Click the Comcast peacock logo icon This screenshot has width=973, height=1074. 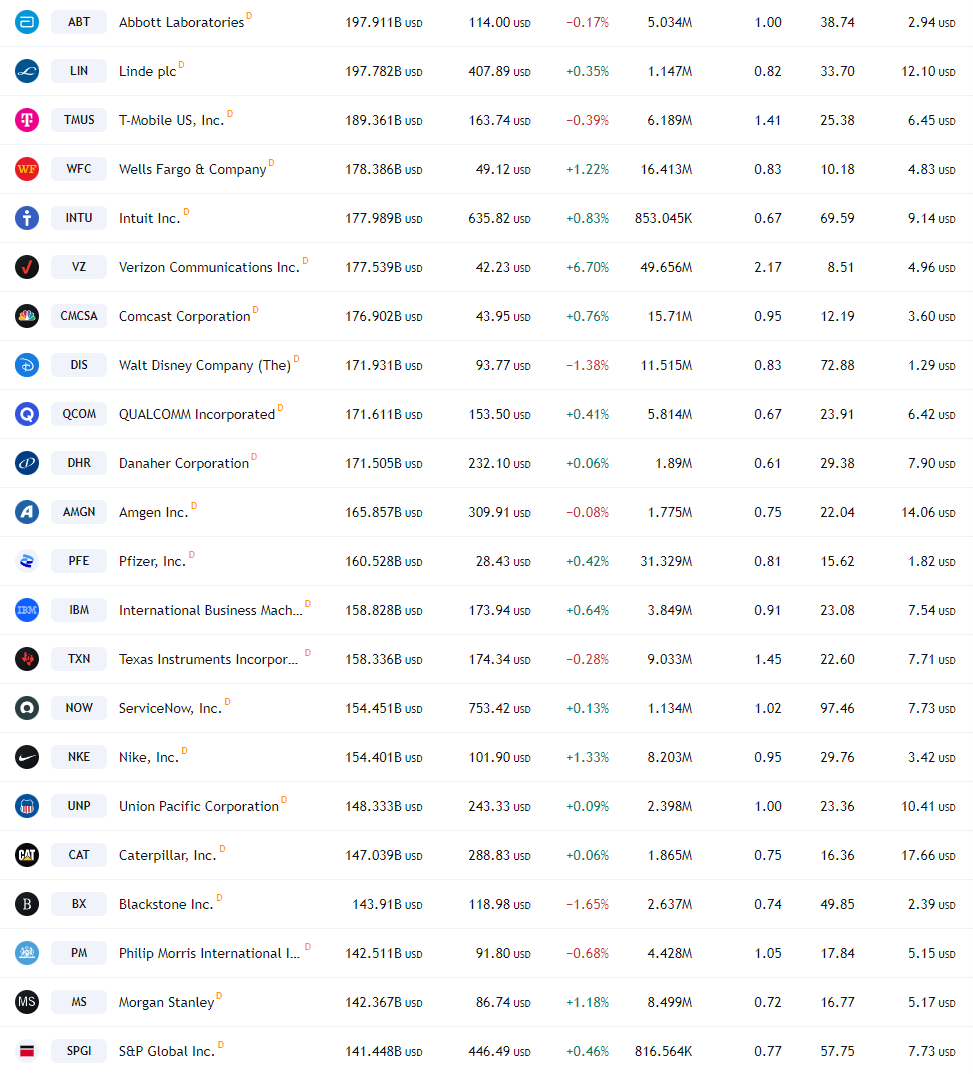27,316
